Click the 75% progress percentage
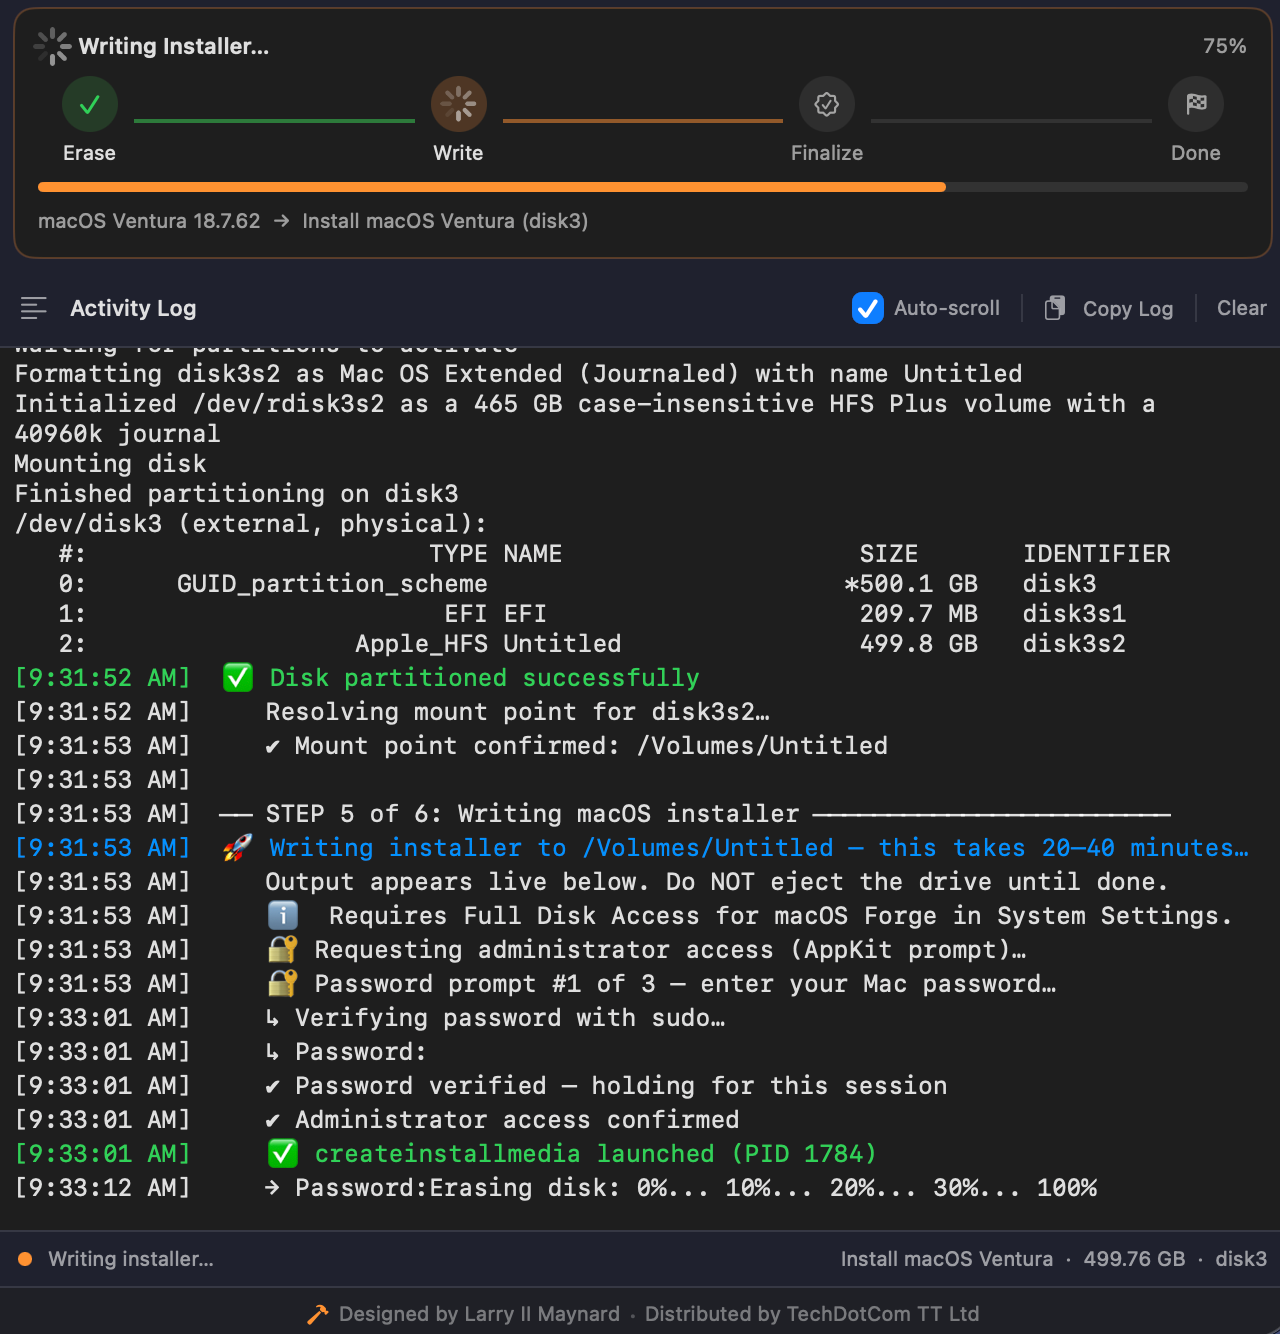Viewport: 1280px width, 1334px height. coord(1225,46)
